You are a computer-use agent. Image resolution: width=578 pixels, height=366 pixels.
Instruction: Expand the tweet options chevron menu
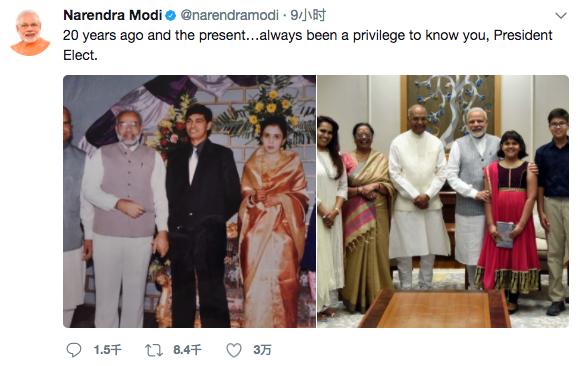click(561, 15)
